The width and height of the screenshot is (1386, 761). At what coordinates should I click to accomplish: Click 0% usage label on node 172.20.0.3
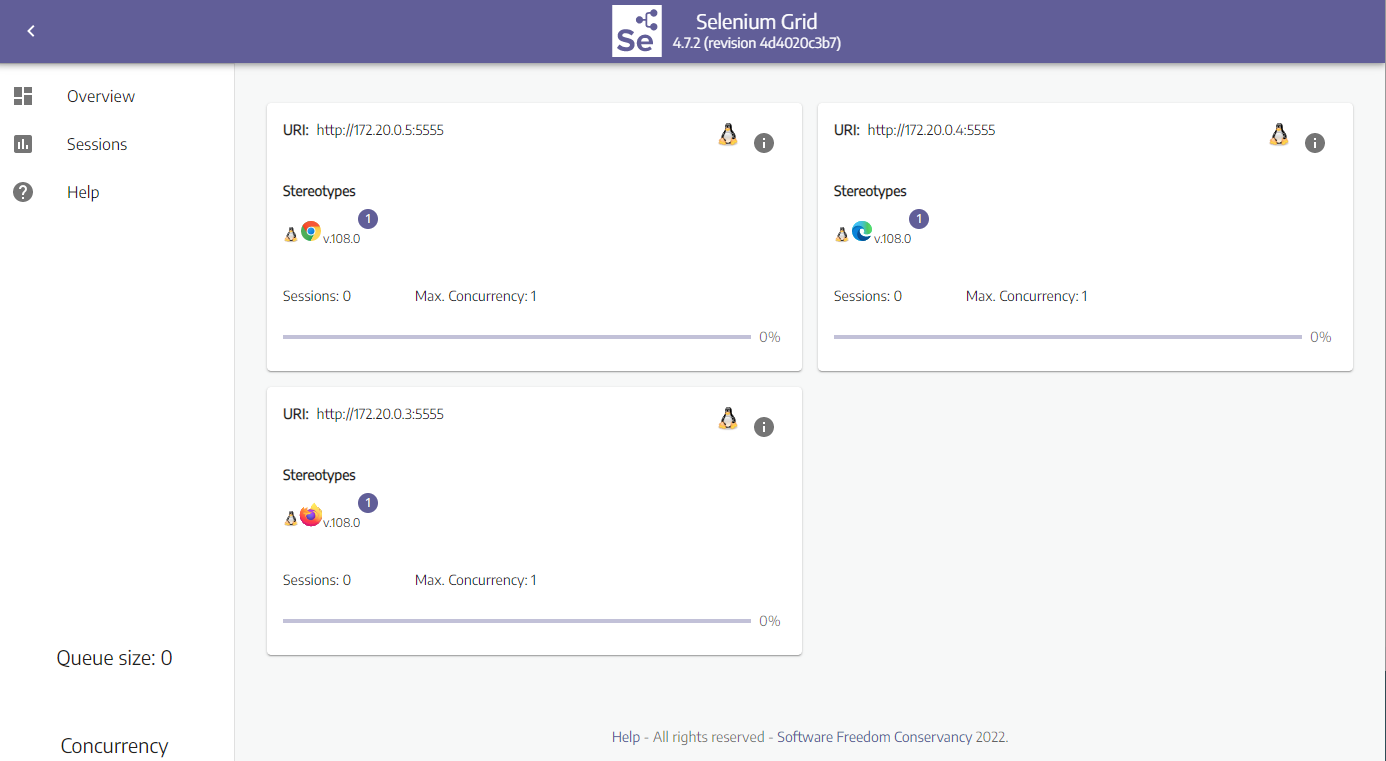[x=770, y=621]
